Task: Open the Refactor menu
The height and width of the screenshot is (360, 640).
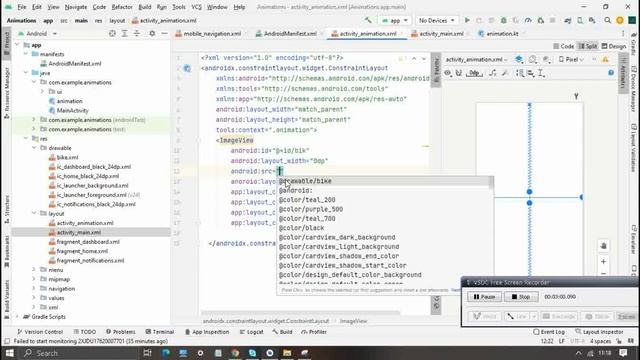Action: pyautogui.click(x=122, y=7)
